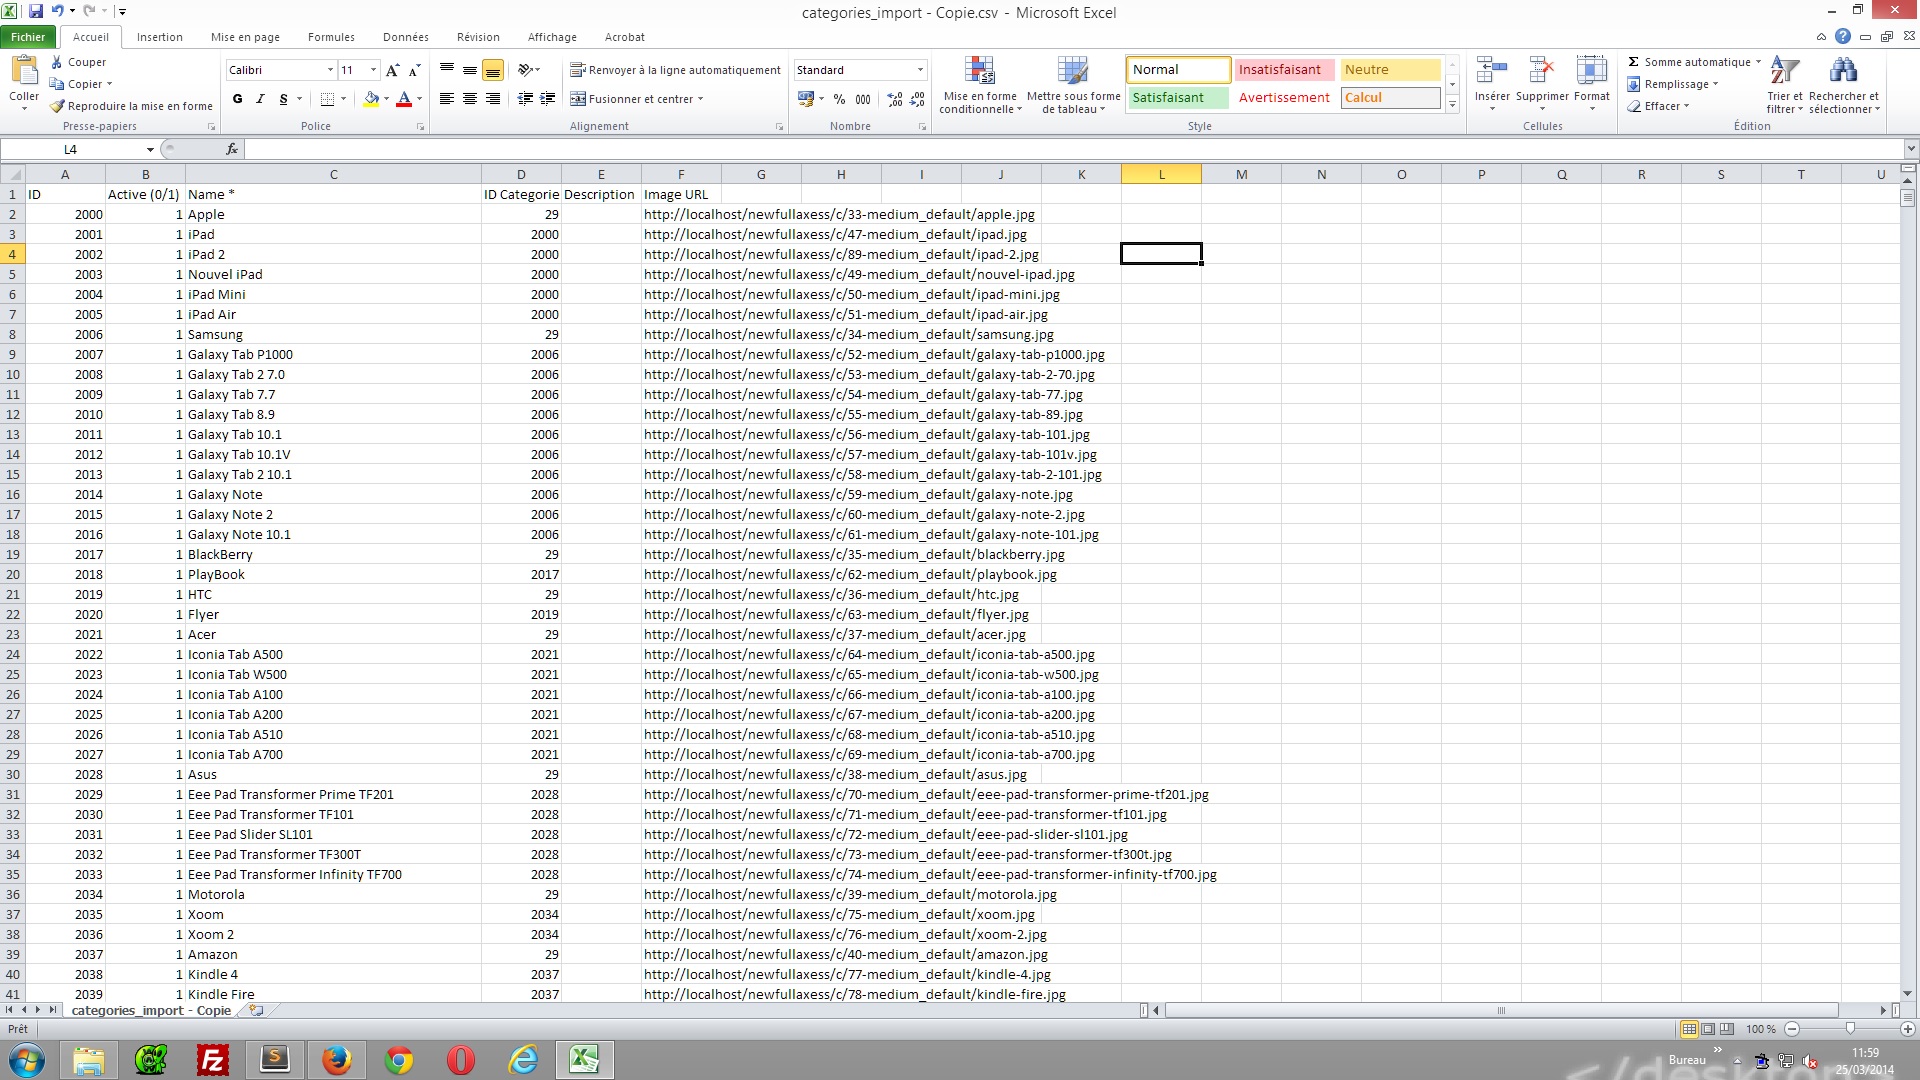Center text horizontally in the cell
Viewport: 1920px width, 1080px height.
[470, 99]
